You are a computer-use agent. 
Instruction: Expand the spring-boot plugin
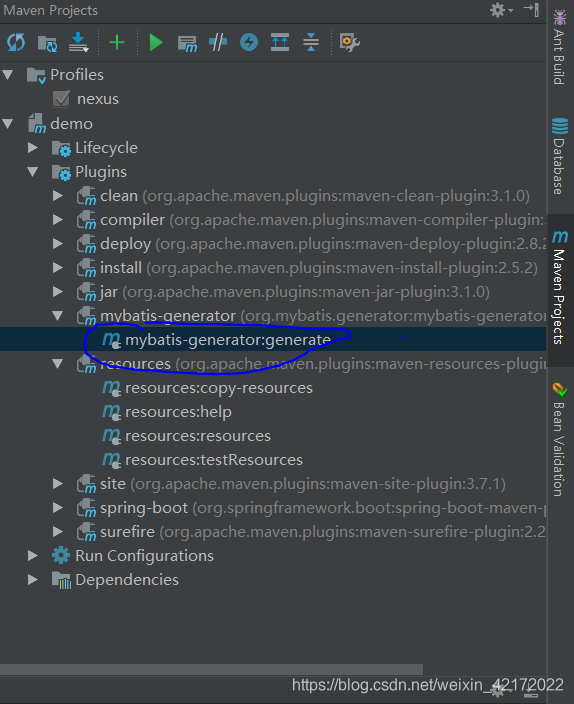point(57,508)
